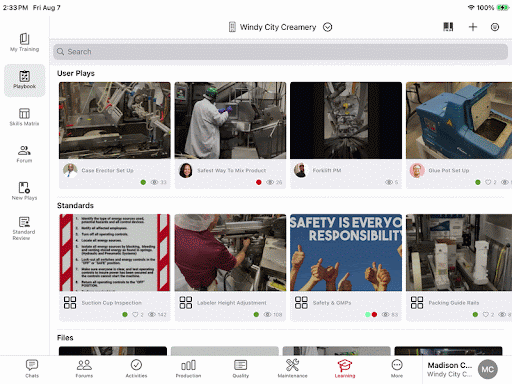Open the Case Erector Set Up video thumbnail

tap(115, 120)
